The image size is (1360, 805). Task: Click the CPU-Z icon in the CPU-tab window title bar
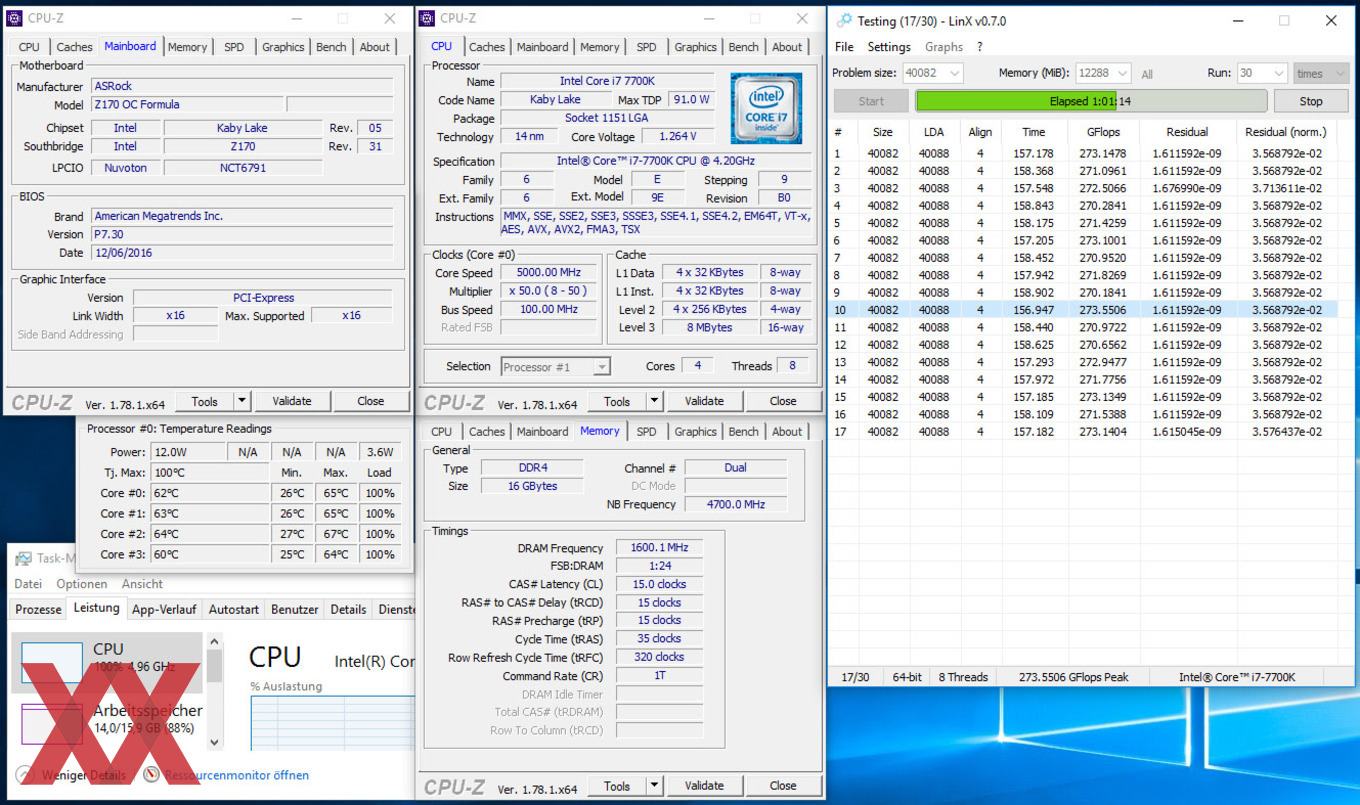tap(427, 18)
